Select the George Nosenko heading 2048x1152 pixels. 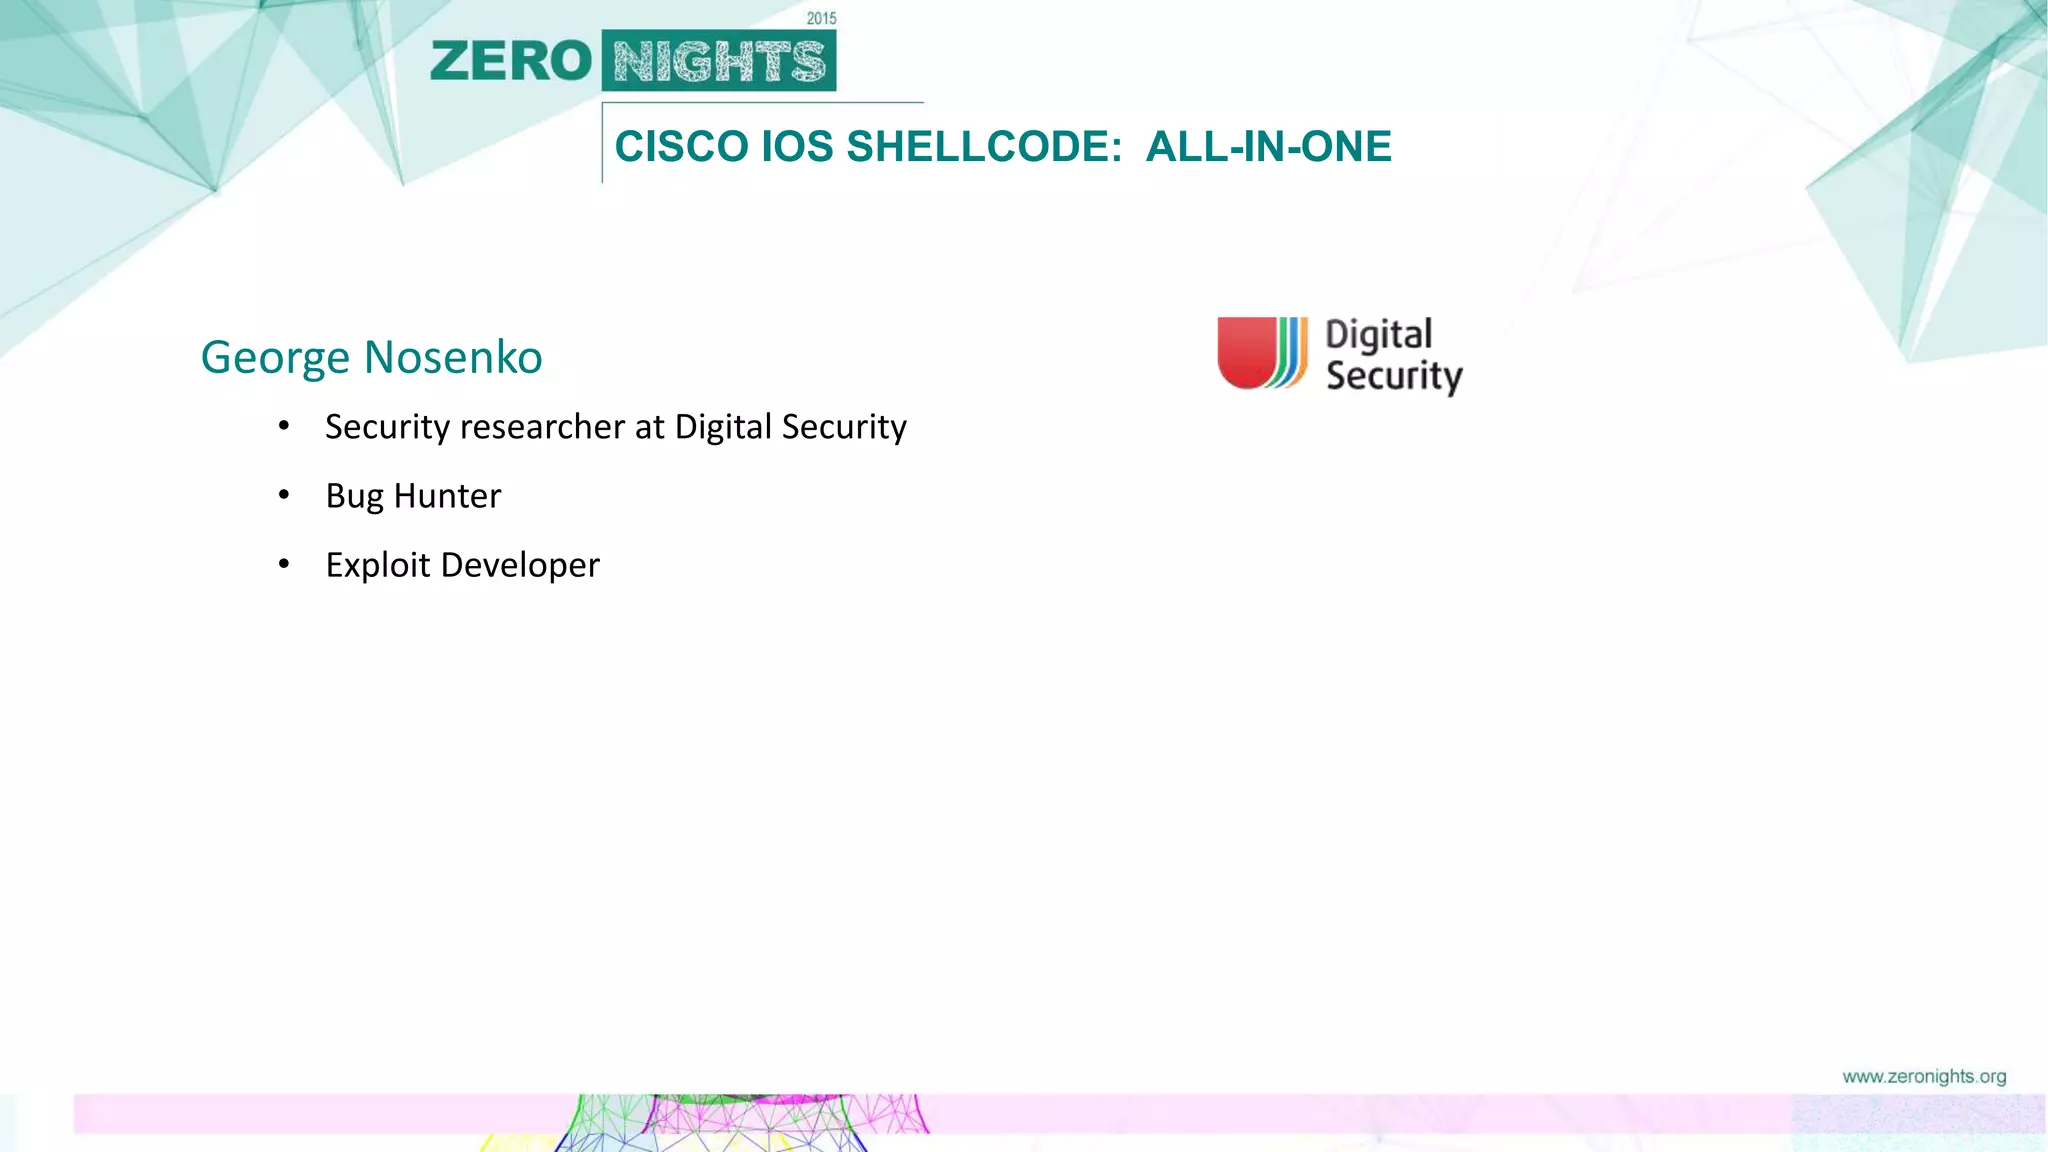(371, 357)
